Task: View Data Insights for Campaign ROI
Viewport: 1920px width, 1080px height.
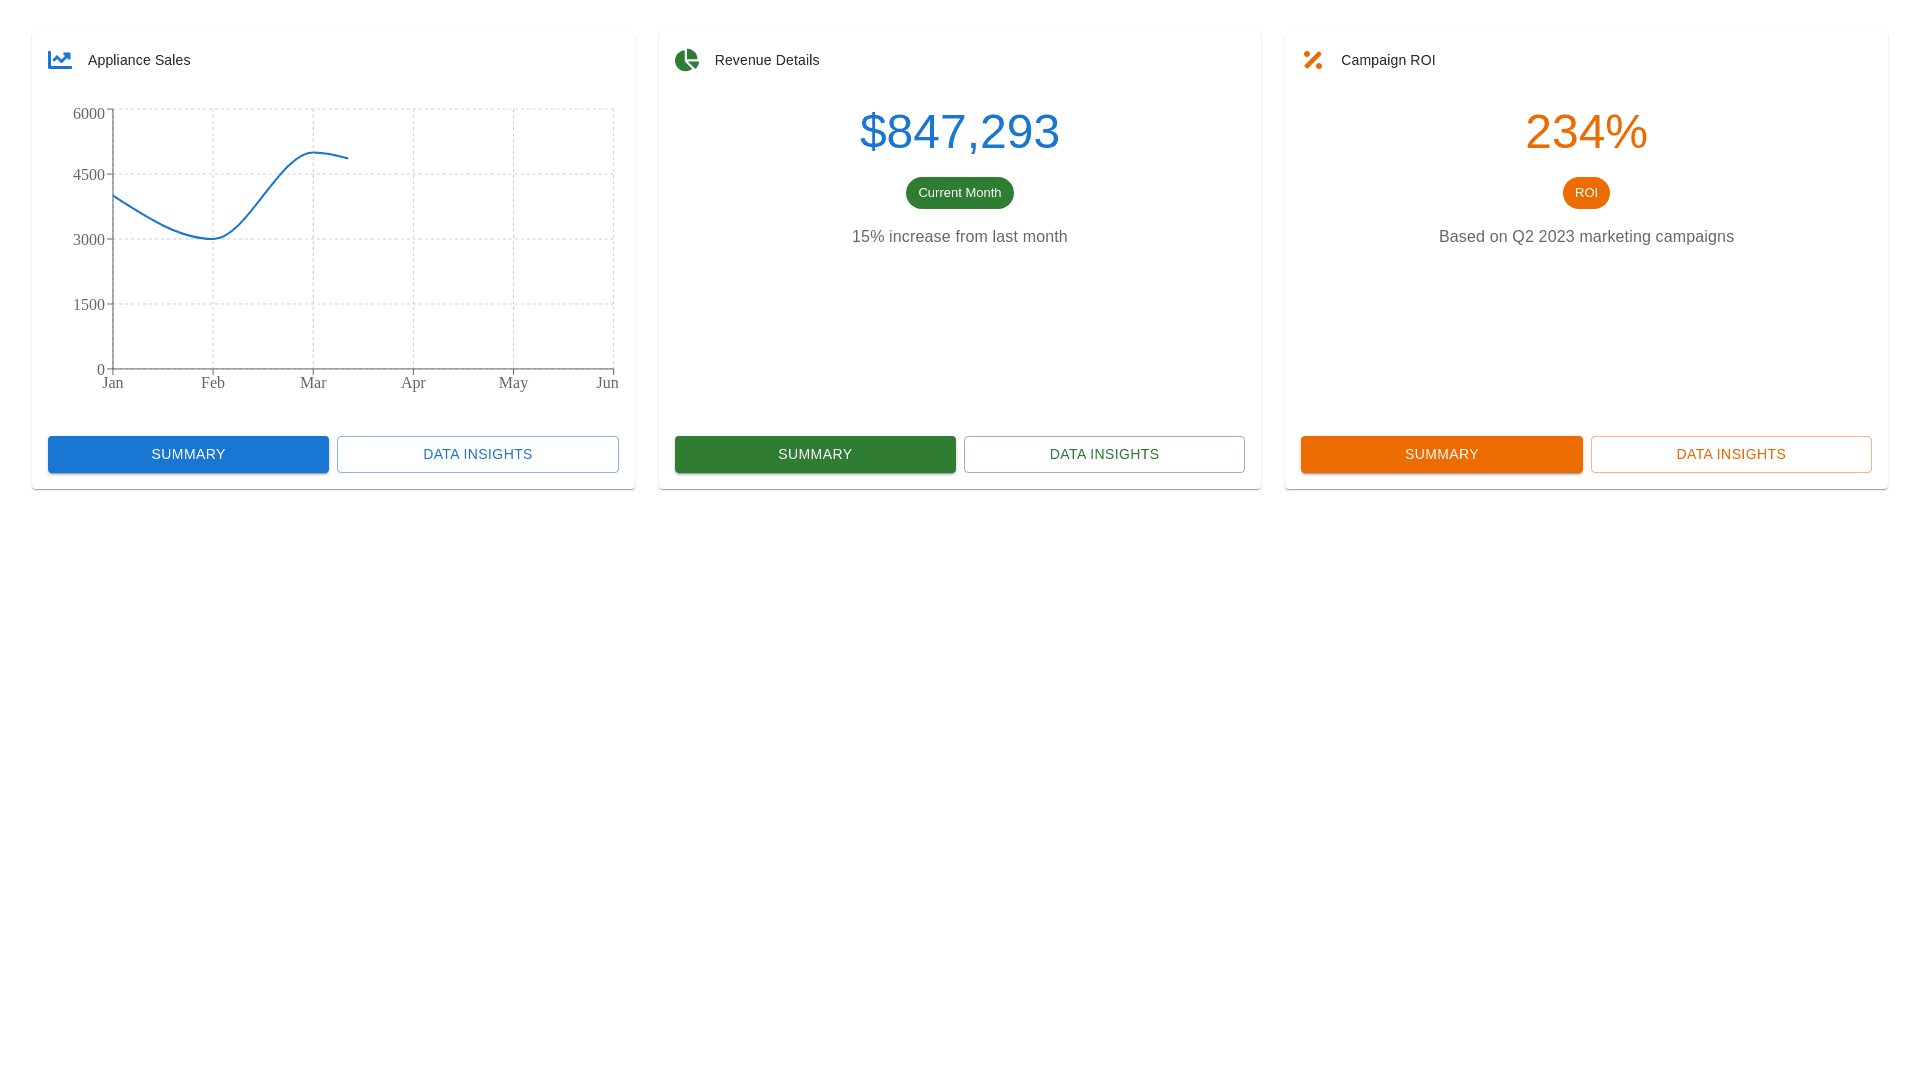Action: [x=1730, y=454]
